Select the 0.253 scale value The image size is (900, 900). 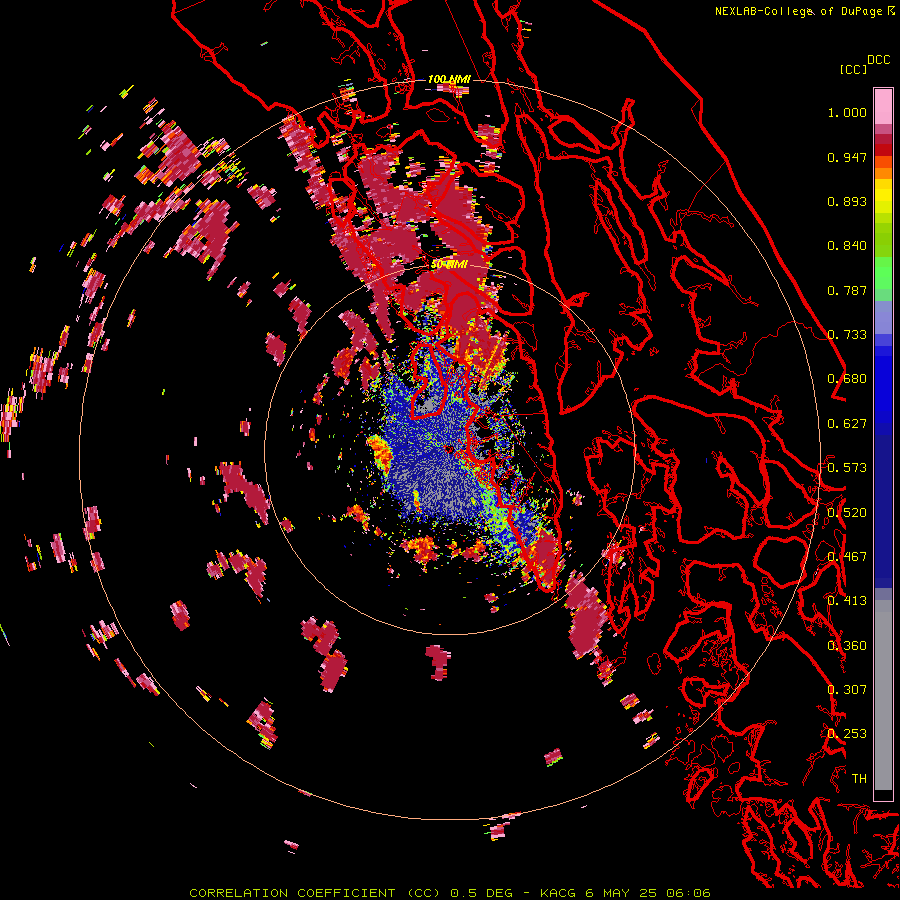[847, 734]
